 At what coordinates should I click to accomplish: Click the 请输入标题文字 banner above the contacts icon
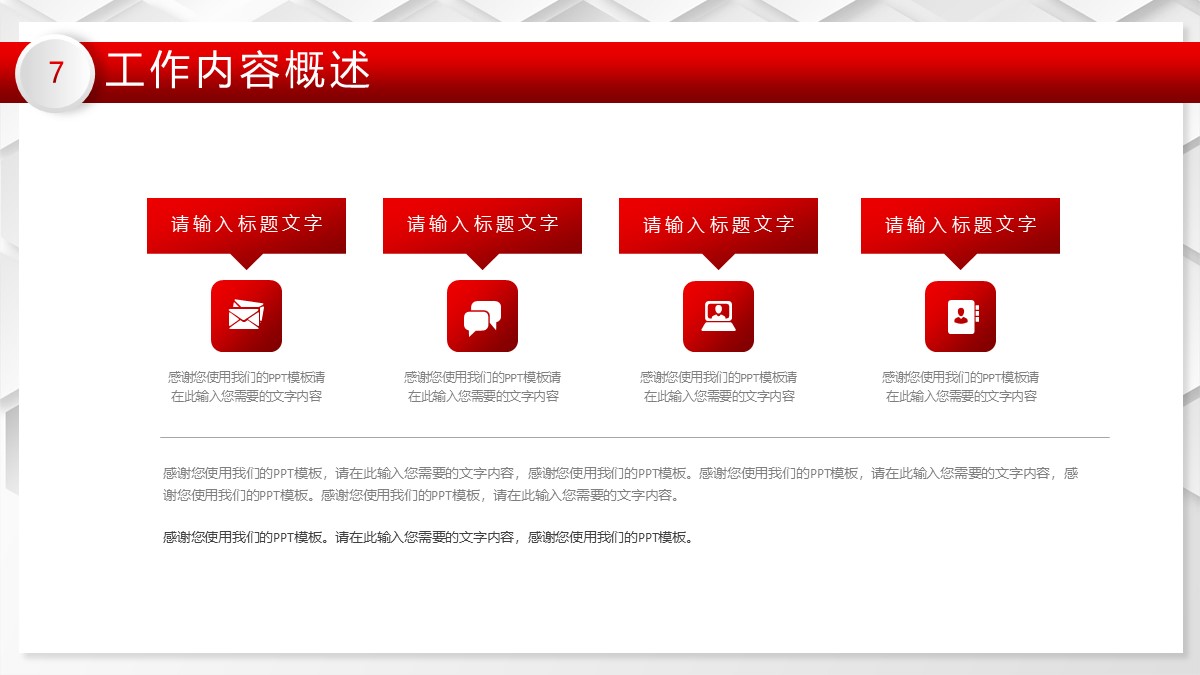click(960, 224)
